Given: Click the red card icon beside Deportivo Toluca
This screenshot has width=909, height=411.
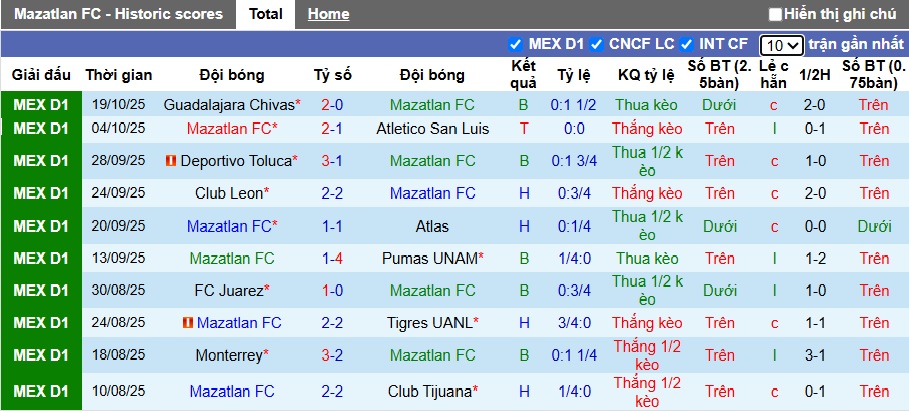Looking at the screenshot, I should [171, 161].
